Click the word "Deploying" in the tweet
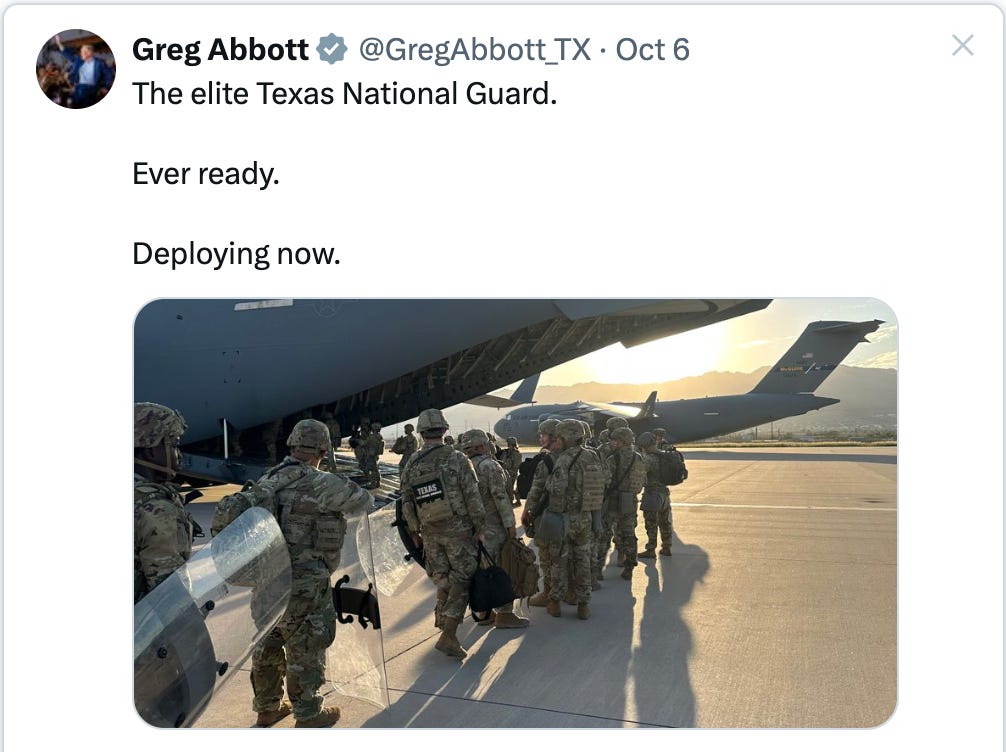The height and width of the screenshot is (752, 1006). click(x=201, y=254)
